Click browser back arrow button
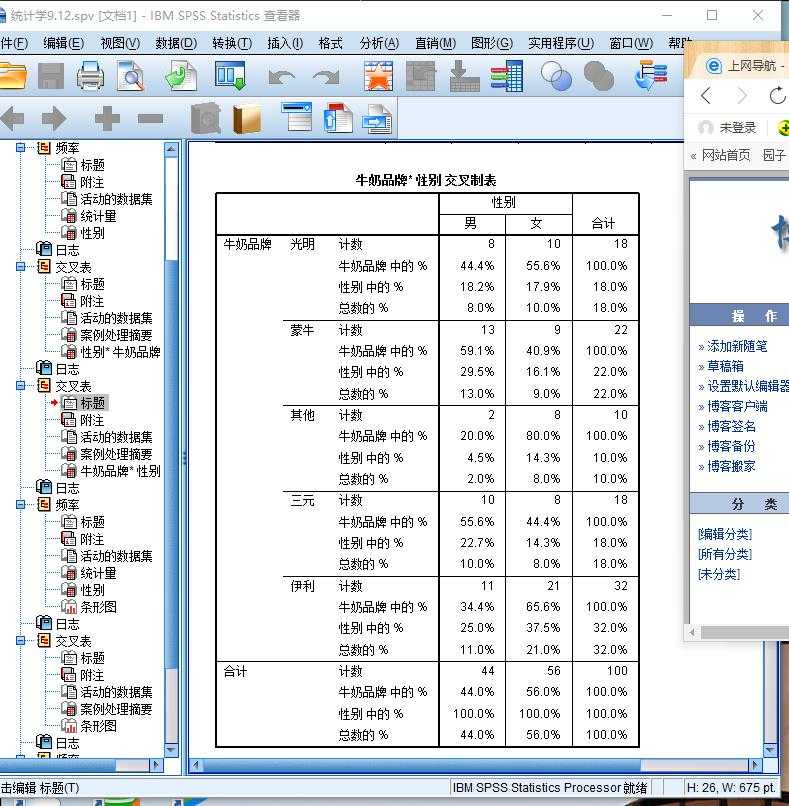This screenshot has width=789, height=806. [706, 96]
